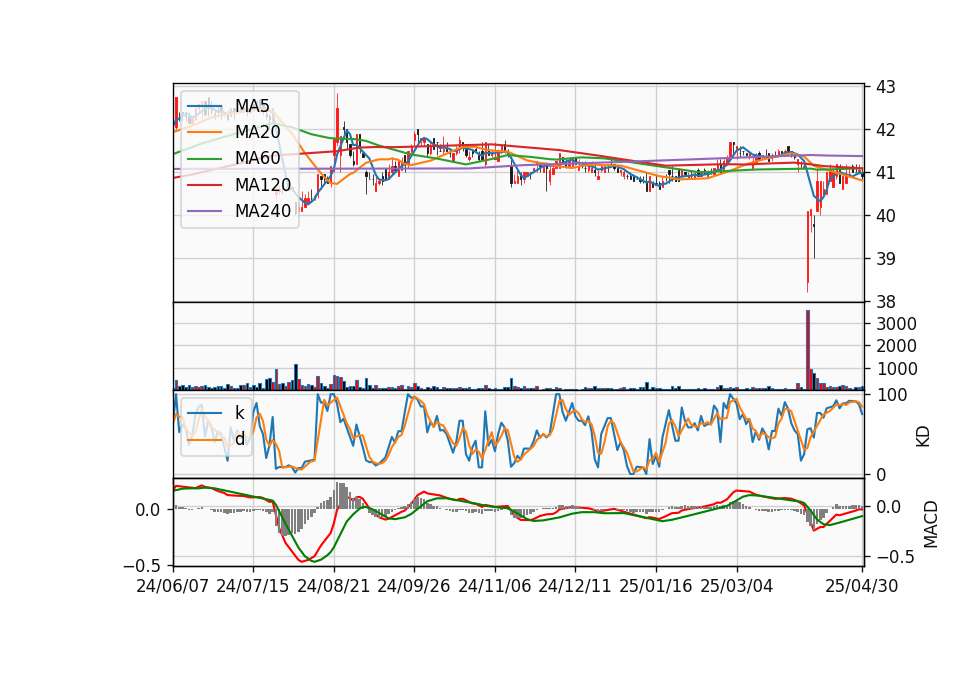
Task: Click the 25/04/30 date axis label
Action: tap(862, 586)
